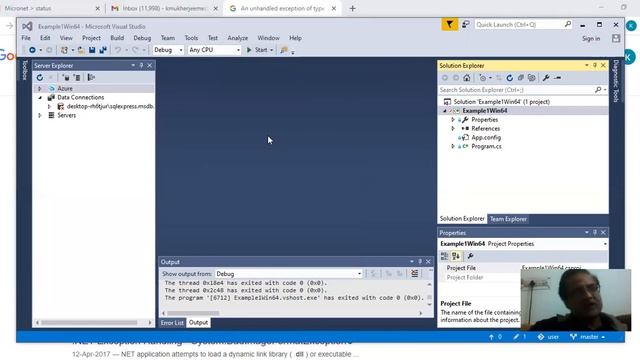Expand the References node
640x360 pixels.
tap(453, 129)
